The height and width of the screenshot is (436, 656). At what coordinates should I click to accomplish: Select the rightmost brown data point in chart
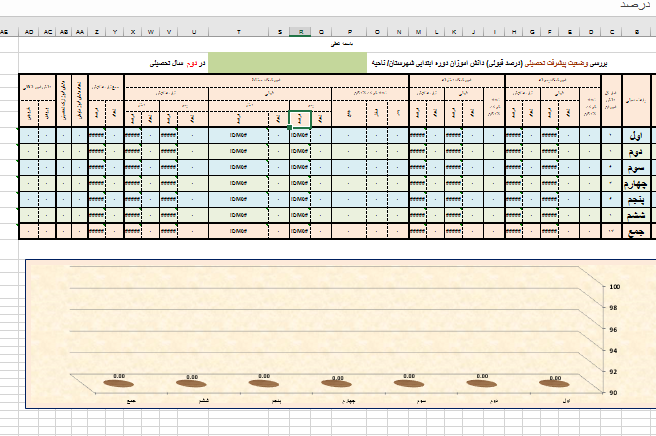point(553,381)
